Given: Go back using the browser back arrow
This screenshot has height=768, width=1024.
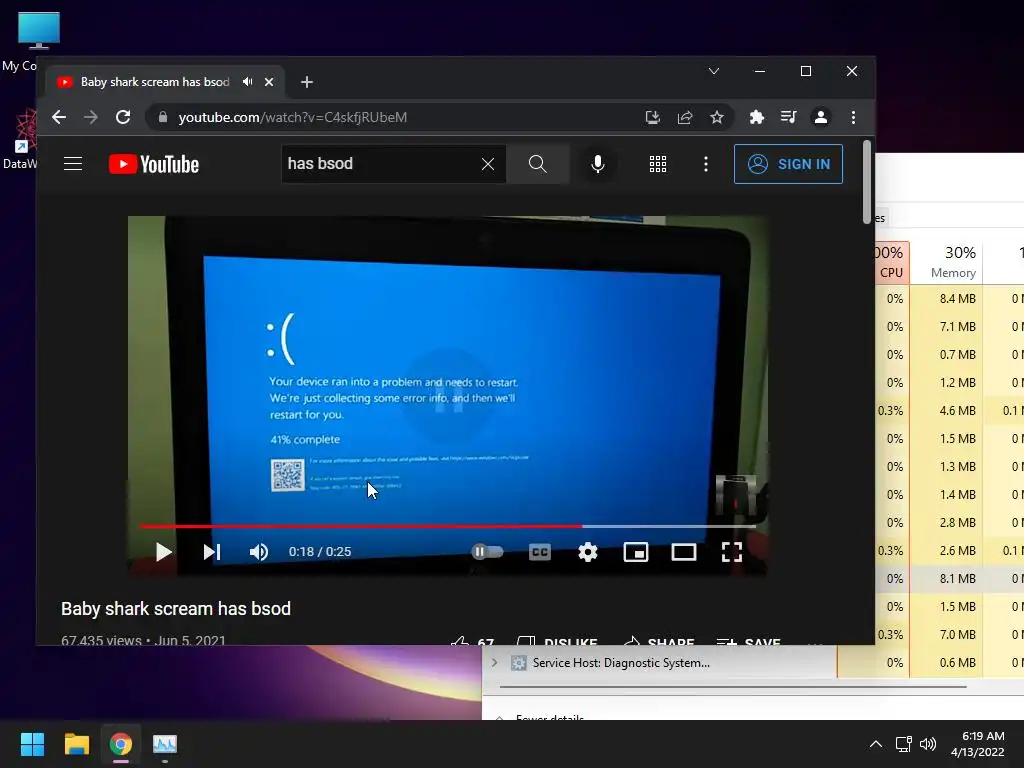Looking at the screenshot, I should [x=59, y=117].
